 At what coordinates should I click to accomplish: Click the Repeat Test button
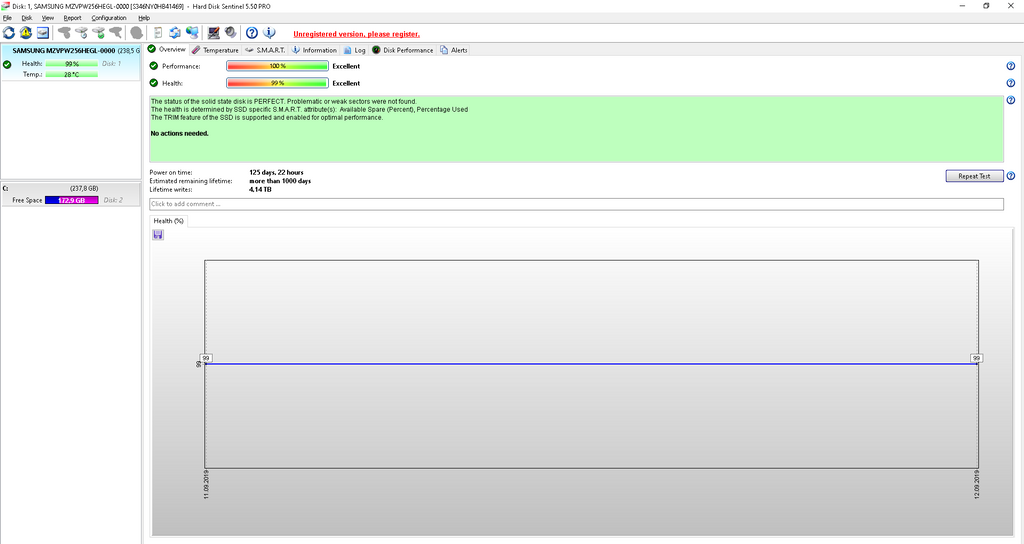pyautogui.click(x=974, y=176)
